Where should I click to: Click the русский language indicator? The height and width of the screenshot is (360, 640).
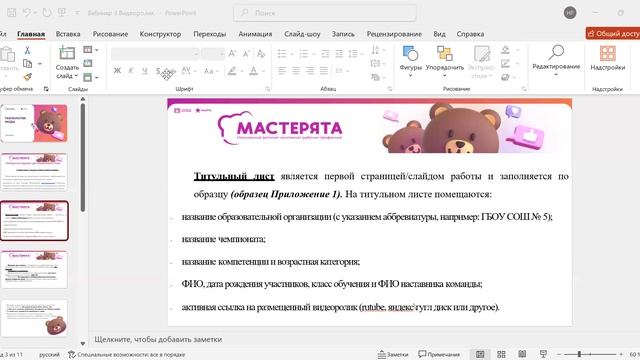coord(49,355)
